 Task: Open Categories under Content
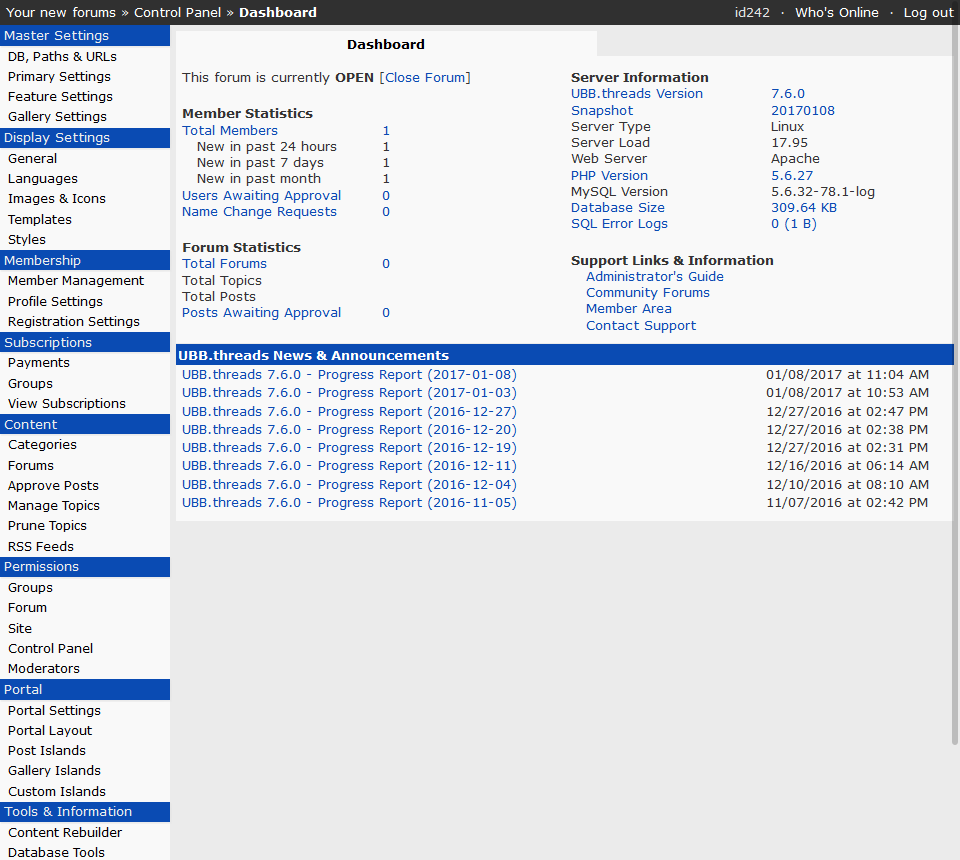(x=42, y=444)
